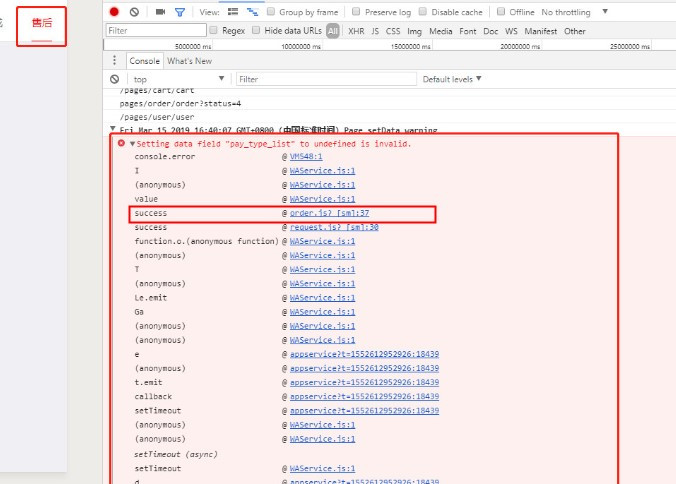Clear the console with the block icon

[114, 79]
